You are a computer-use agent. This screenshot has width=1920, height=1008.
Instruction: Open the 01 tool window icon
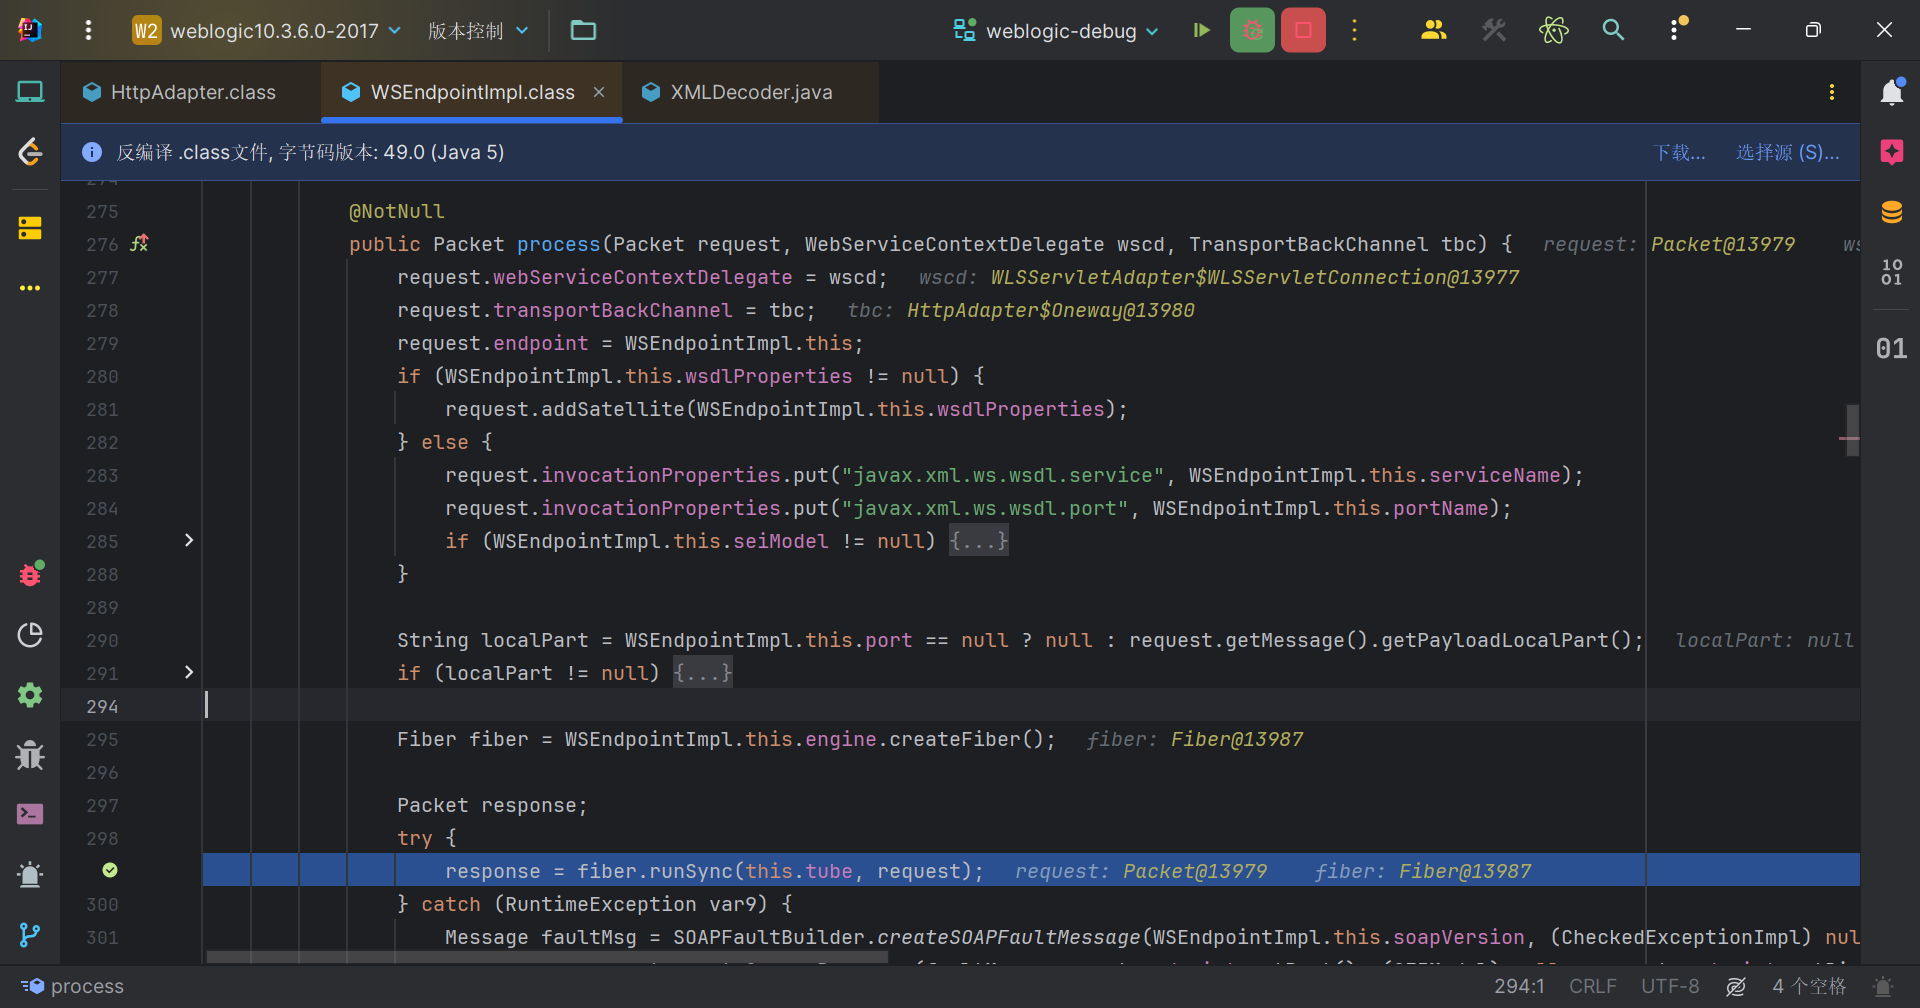(x=1891, y=348)
